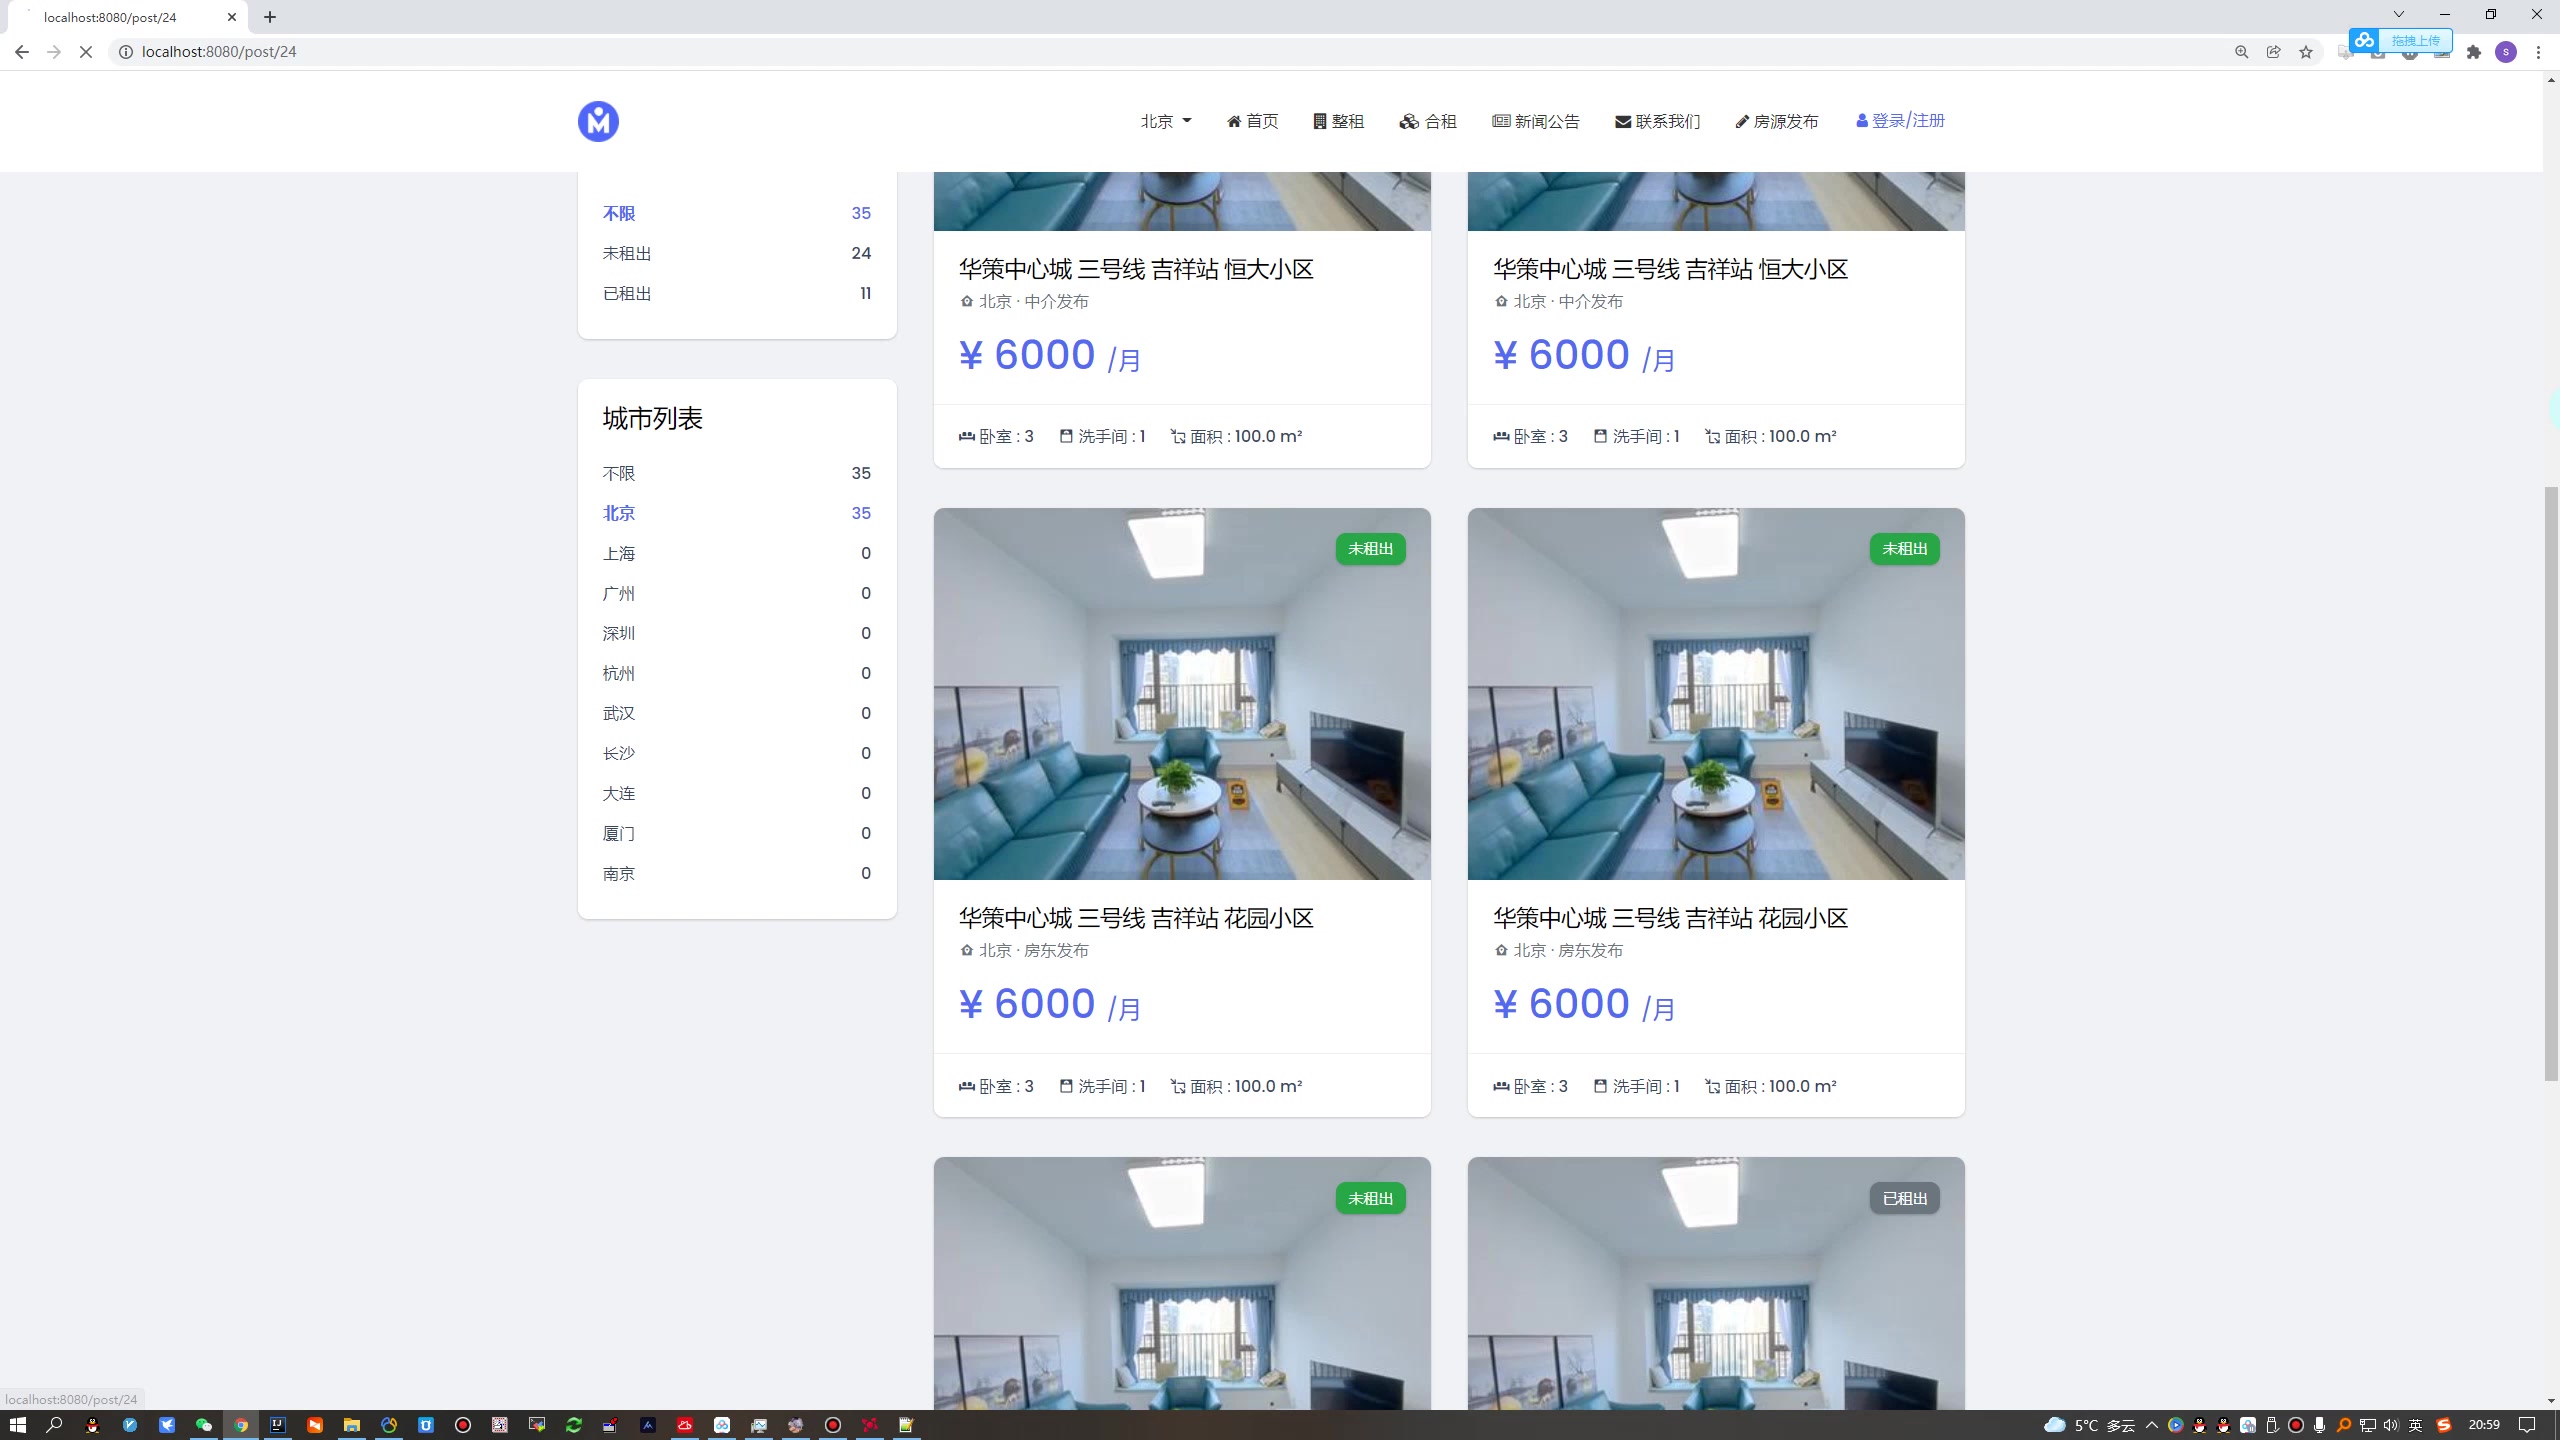Click the browser back arrow
Viewport: 2560px width, 1440px height.
(x=22, y=52)
